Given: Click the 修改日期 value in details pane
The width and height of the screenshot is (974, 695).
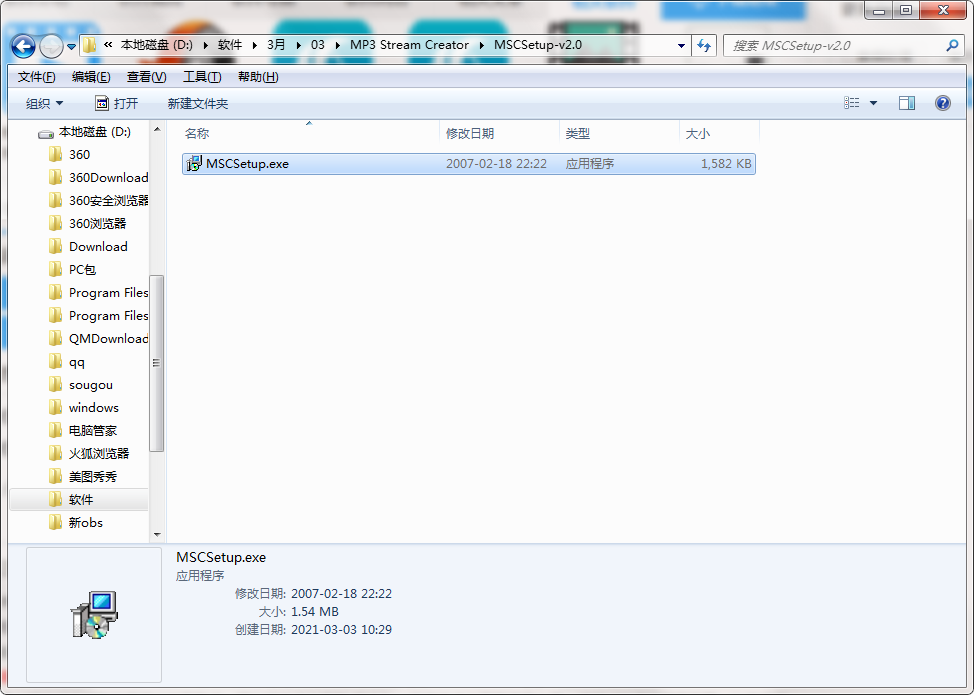Looking at the screenshot, I should click(341, 594).
